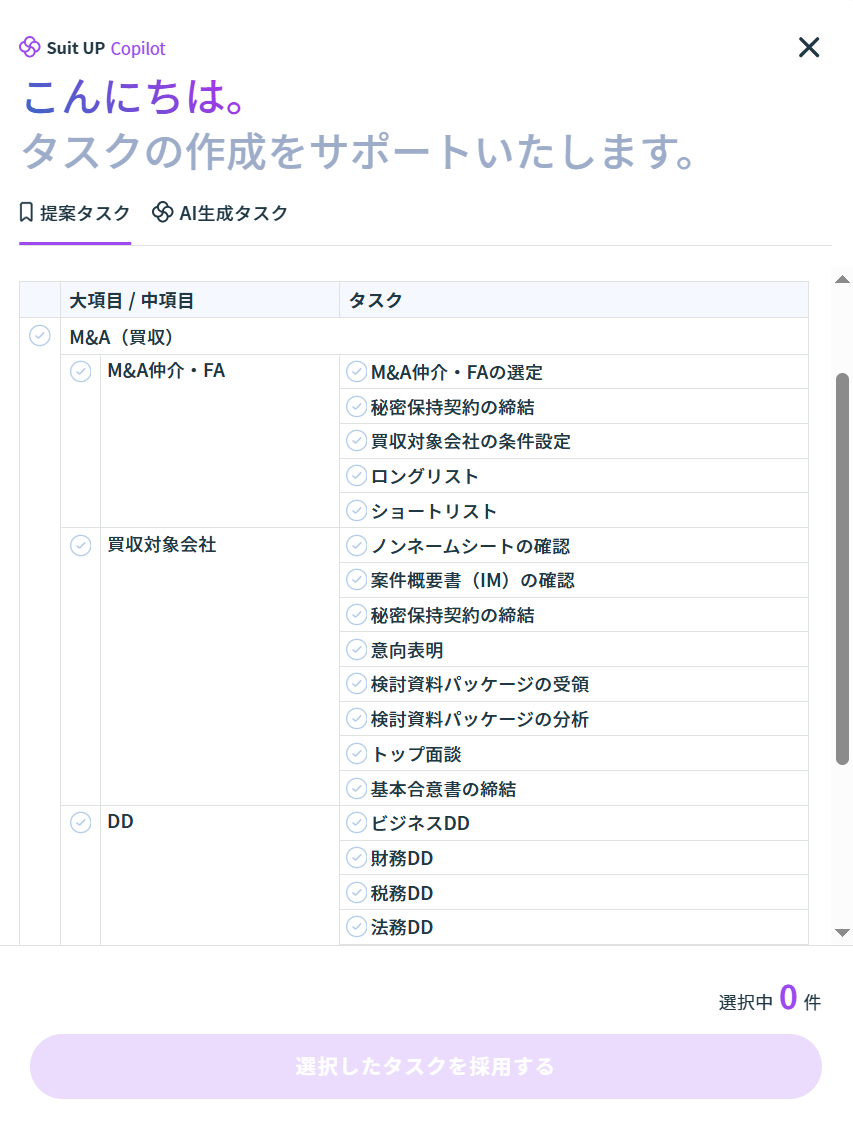Click the 買収対象会社の条件設定 task text
Viewport: 853px width, 1123px height.
click(470, 441)
